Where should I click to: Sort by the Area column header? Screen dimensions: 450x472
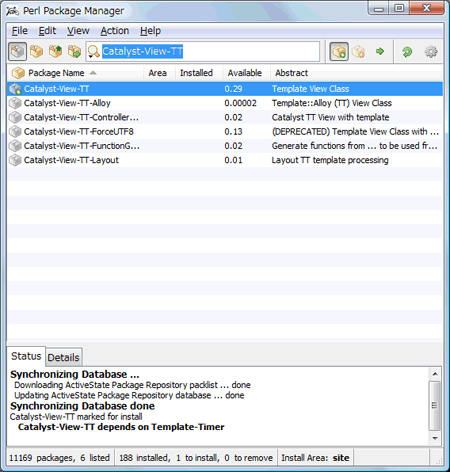pyautogui.click(x=157, y=73)
